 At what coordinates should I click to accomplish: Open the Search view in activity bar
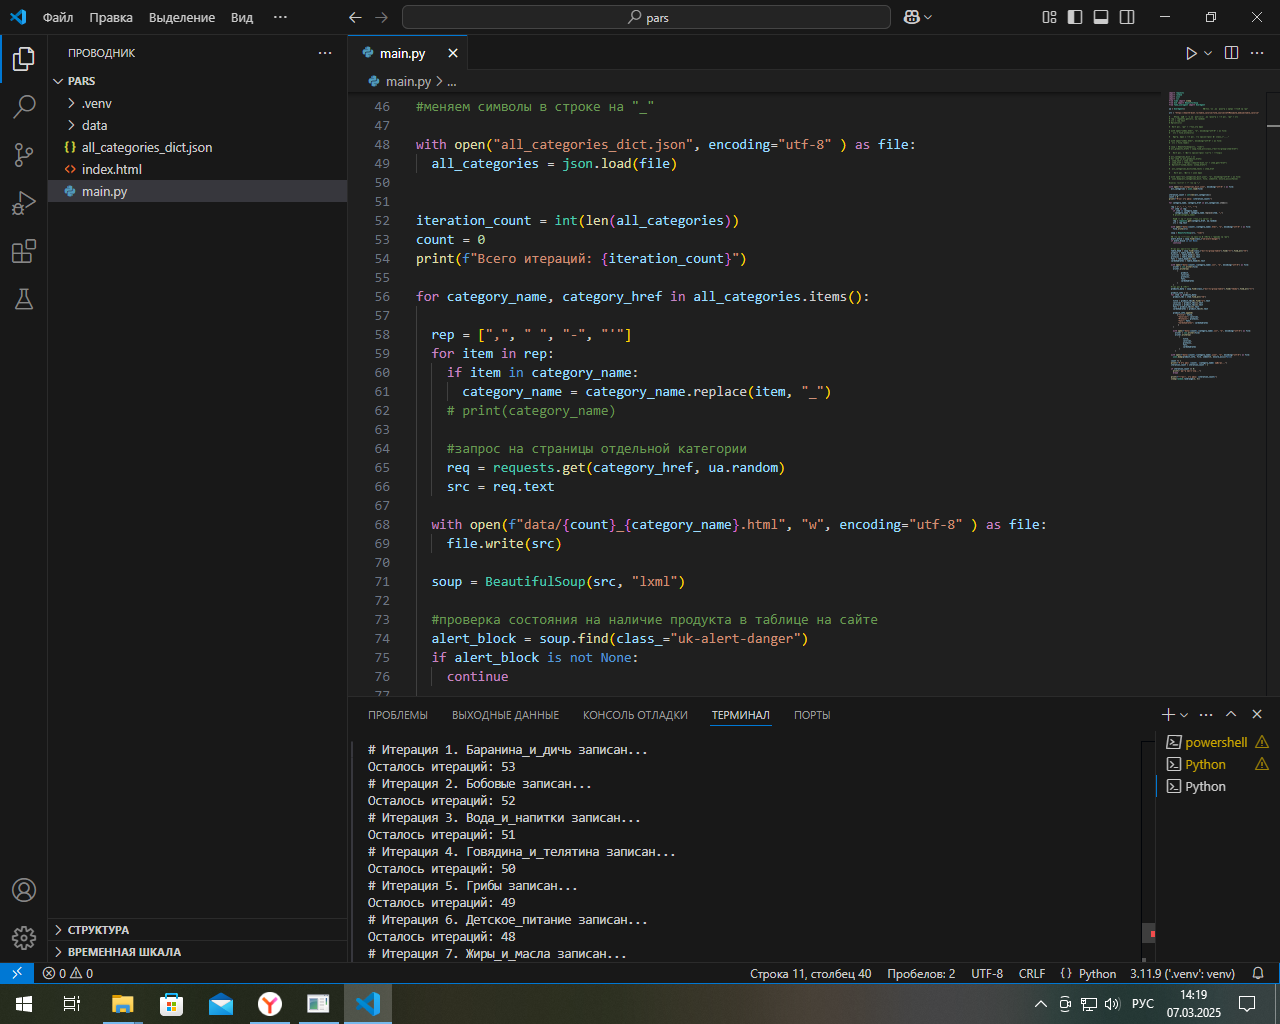coord(24,107)
